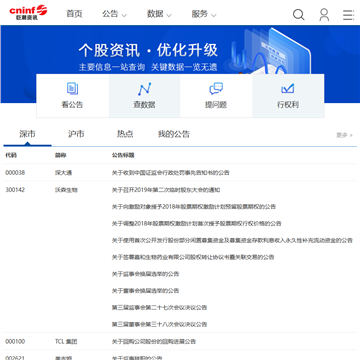
Task: Click the cninf 巨潮资讯 logo
Action: coord(28,13)
